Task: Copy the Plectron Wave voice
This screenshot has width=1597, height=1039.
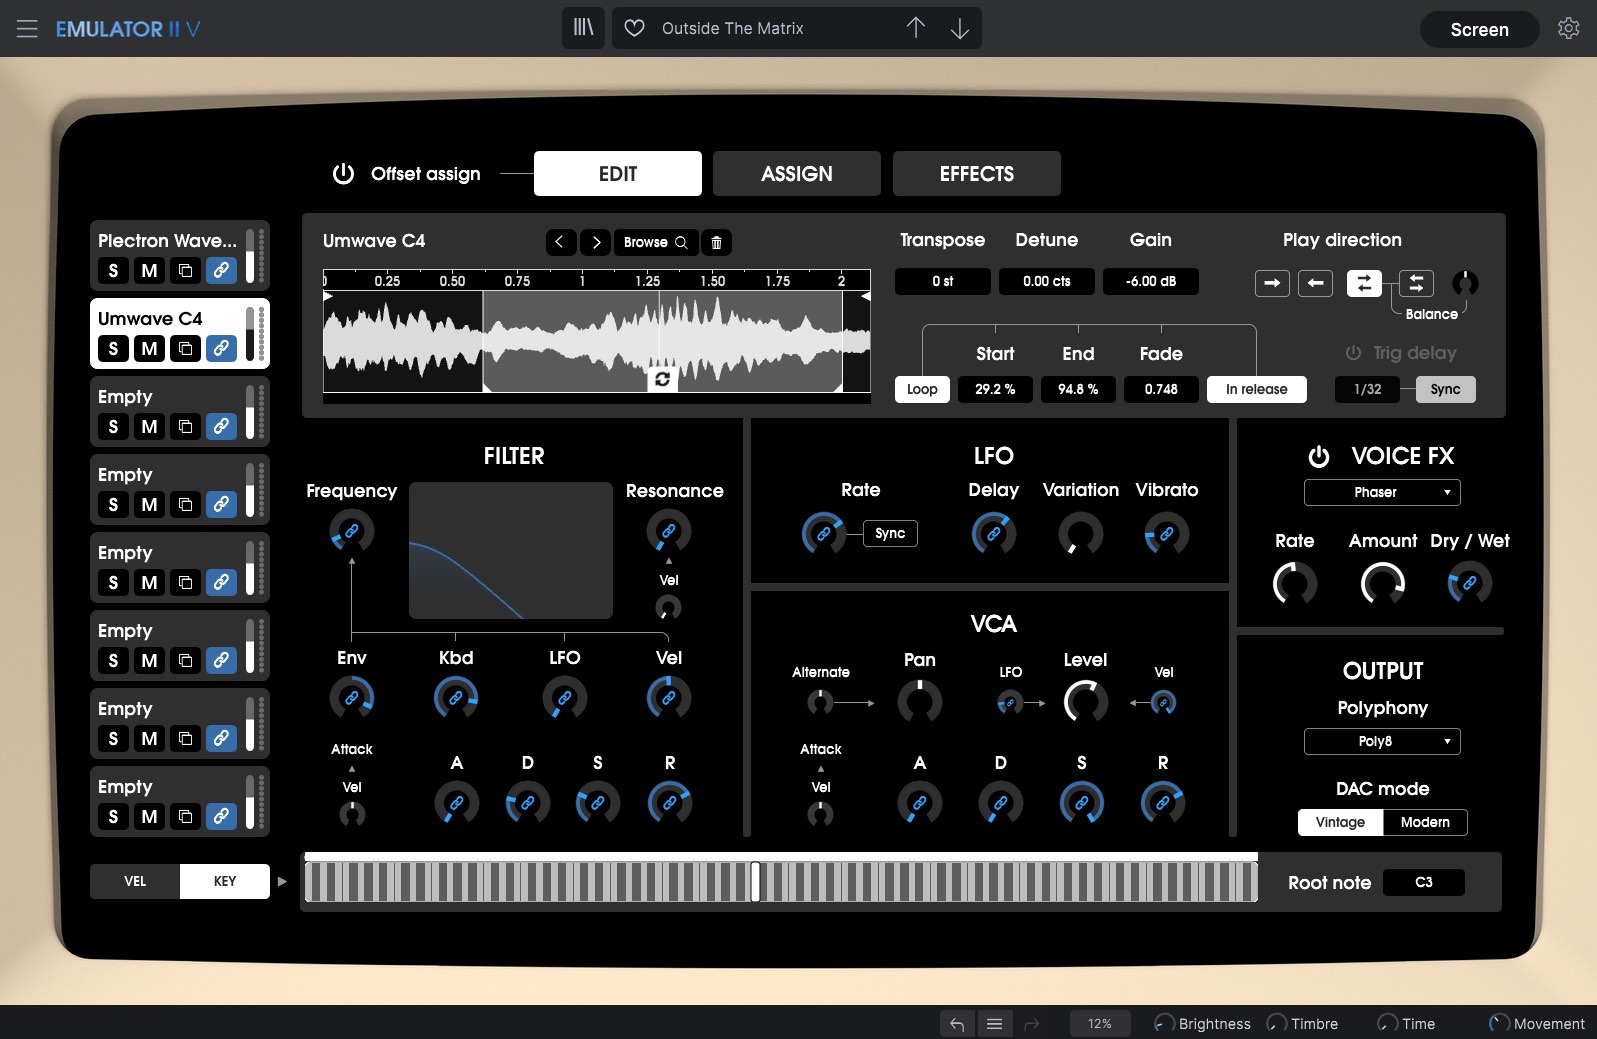Action: tap(185, 270)
